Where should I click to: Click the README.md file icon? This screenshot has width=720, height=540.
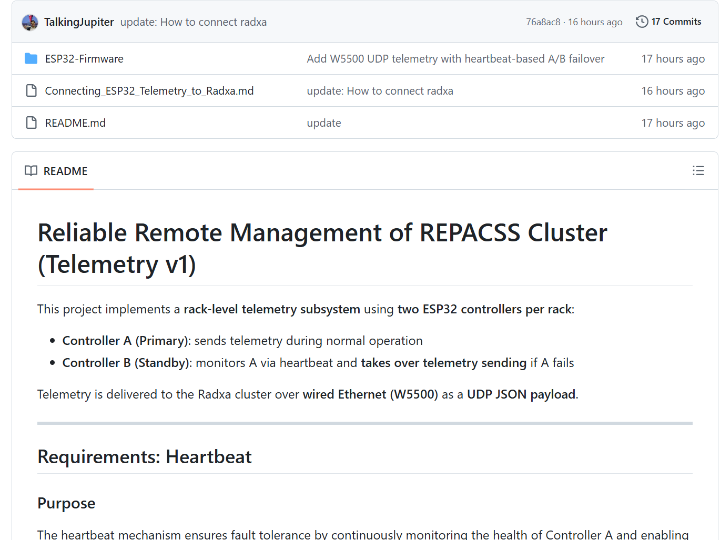pos(31,123)
